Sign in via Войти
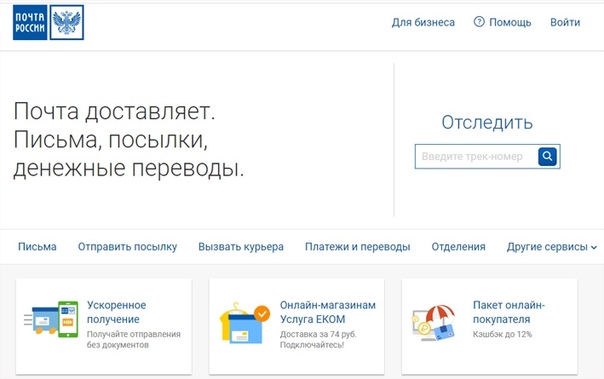 tap(565, 22)
